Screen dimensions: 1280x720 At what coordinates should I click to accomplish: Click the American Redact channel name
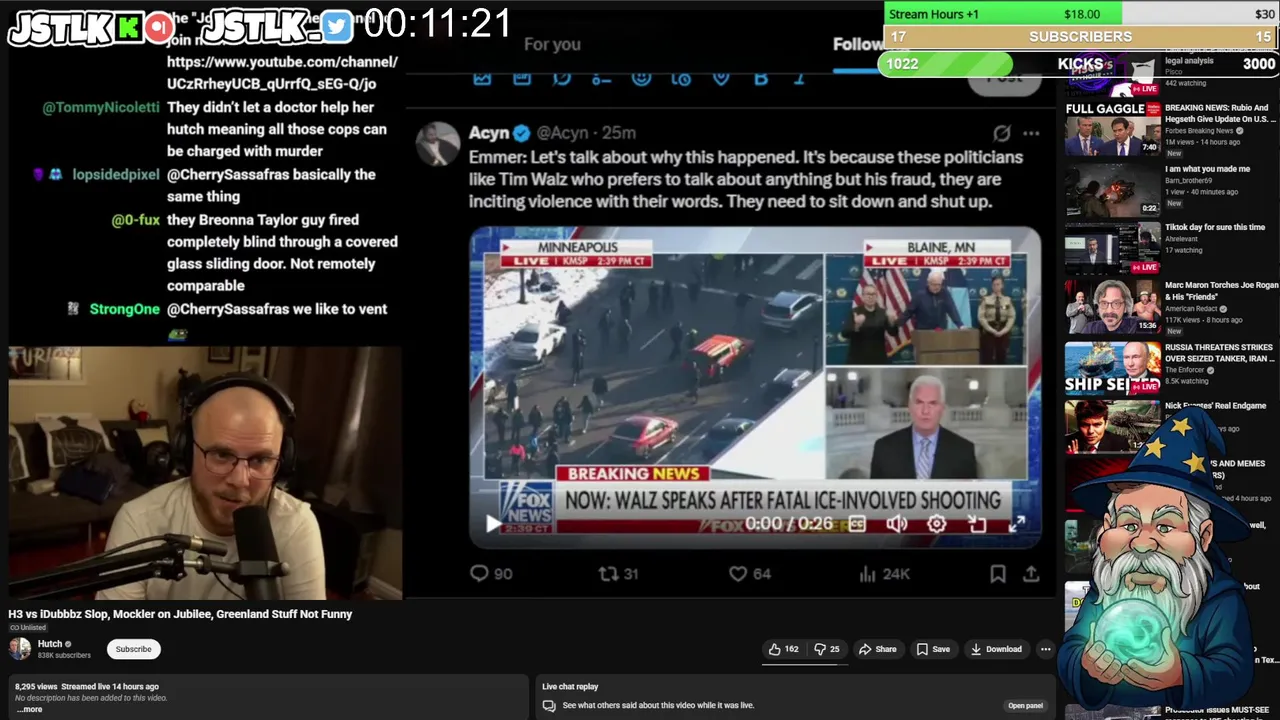point(1191,310)
